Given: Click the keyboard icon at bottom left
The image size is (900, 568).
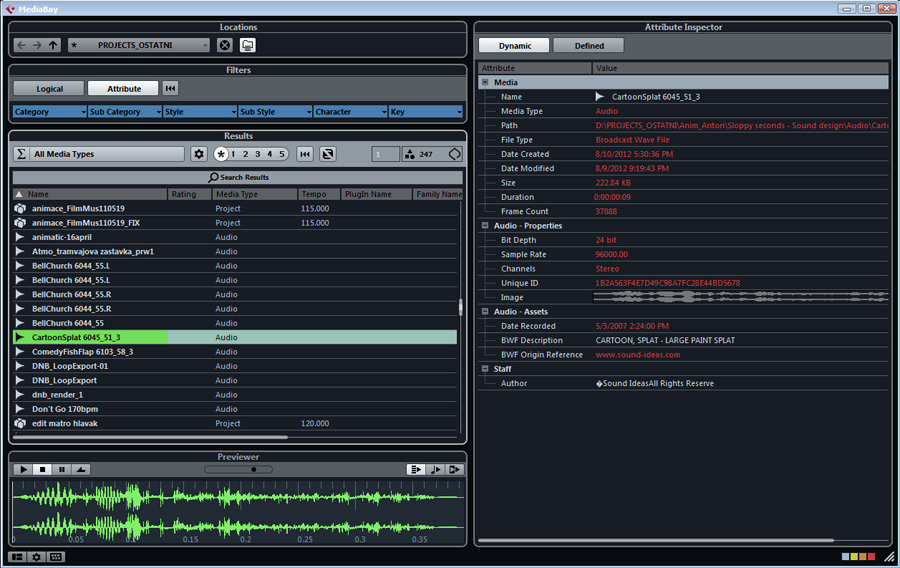Looking at the screenshot, I should [56, 557].
